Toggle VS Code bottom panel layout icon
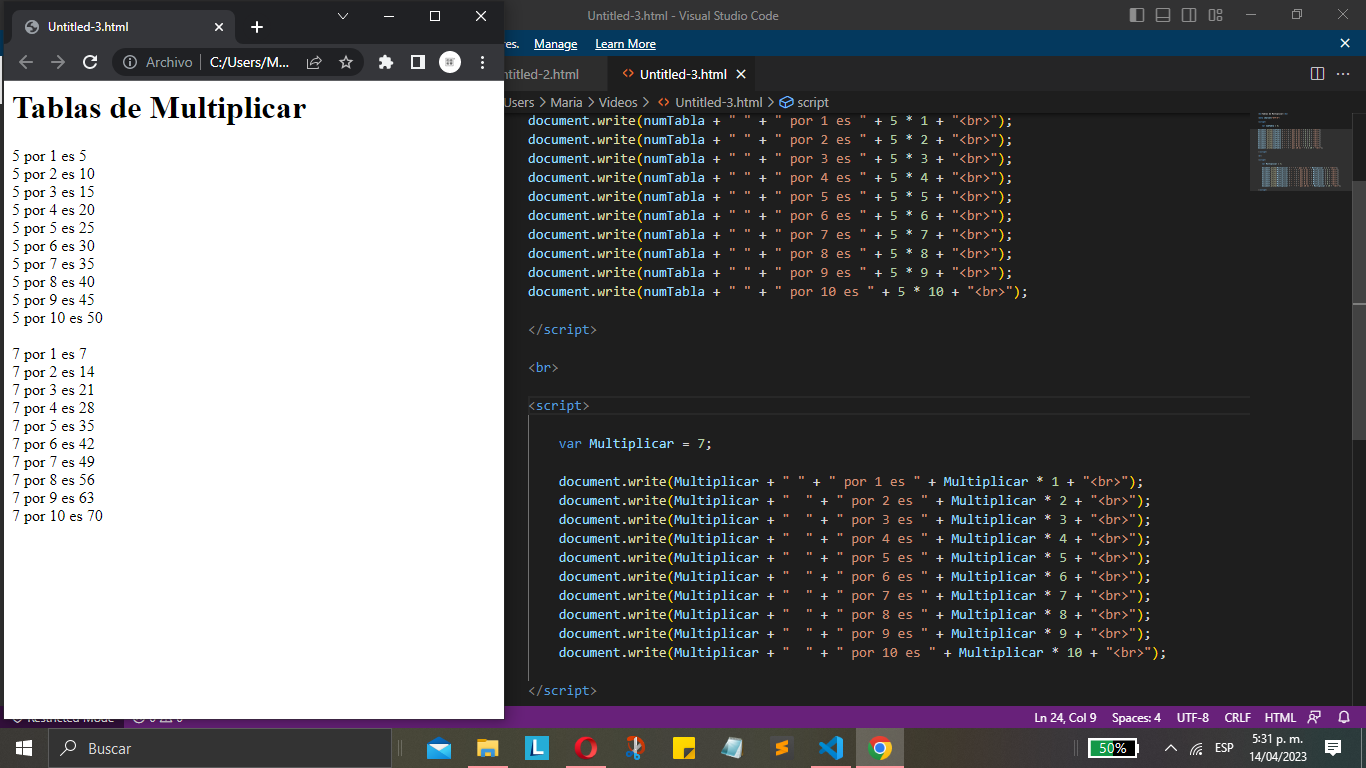The width and height of the screenshot is (1366, 768). pyautogui.click(x=1163, y=15)
